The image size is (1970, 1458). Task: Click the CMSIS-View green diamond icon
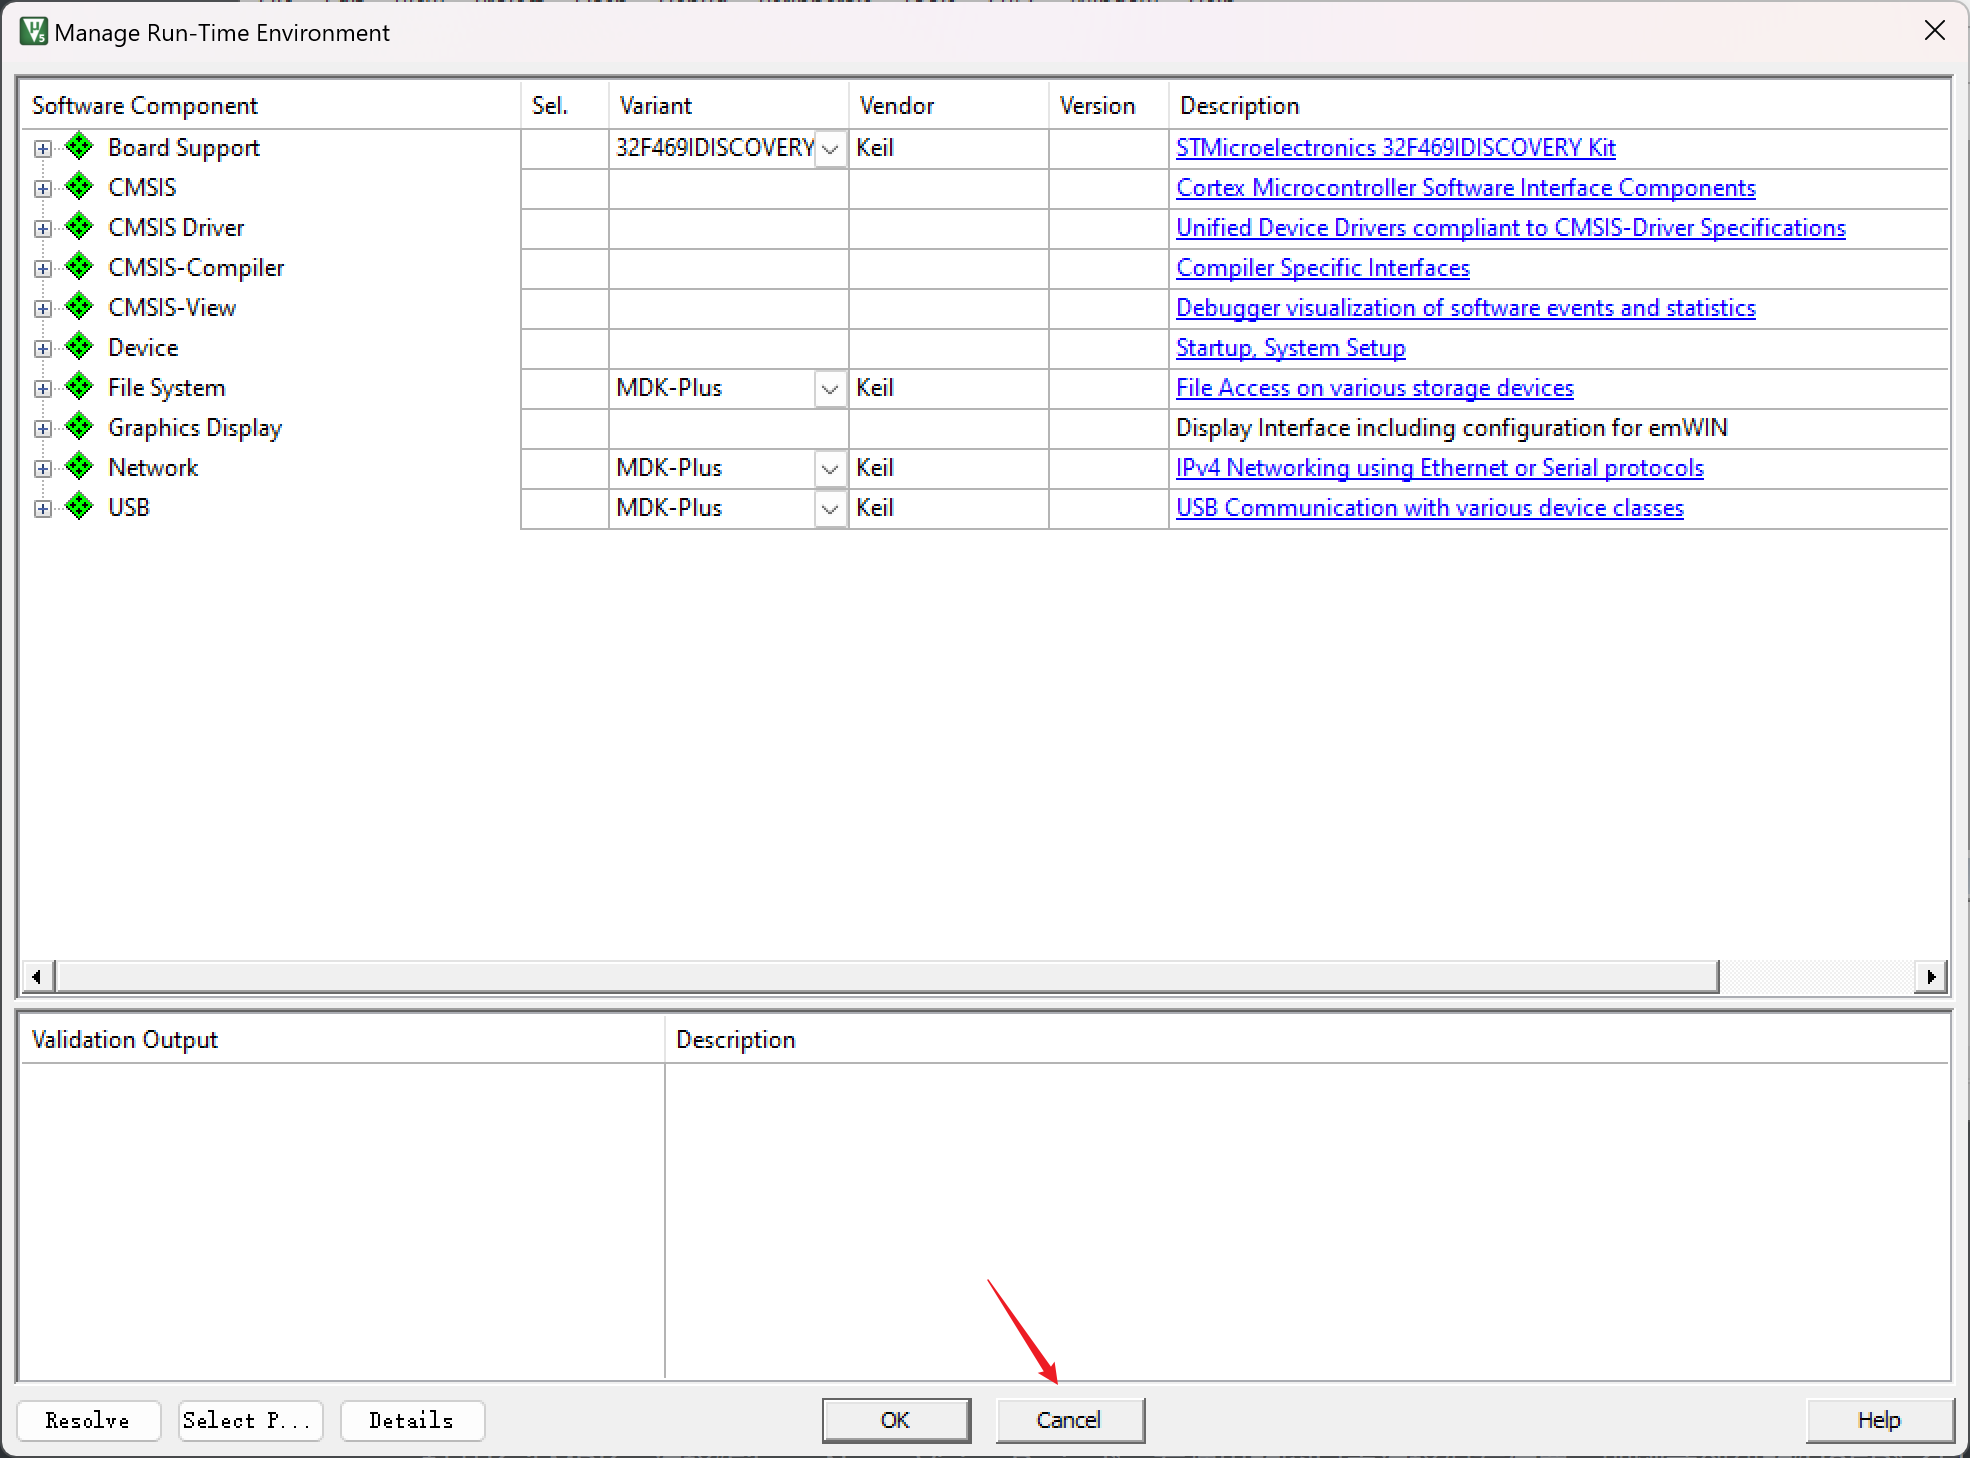[79, 307]
